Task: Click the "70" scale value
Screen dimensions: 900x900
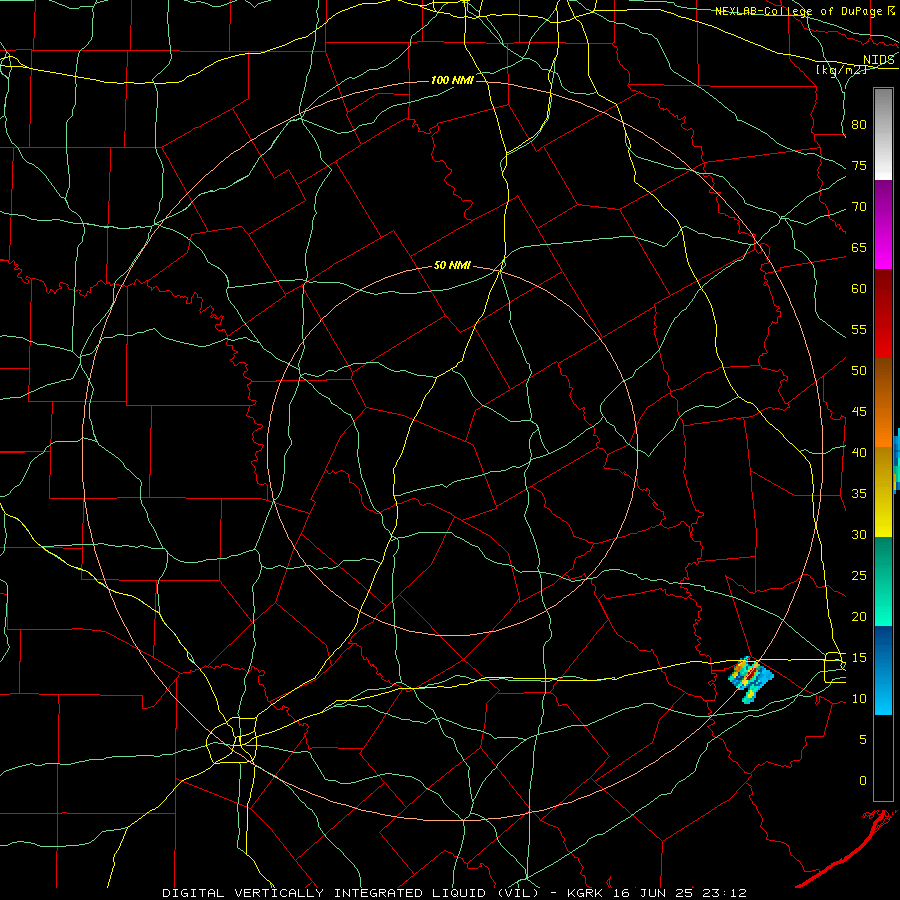Action: click(859, 207)
